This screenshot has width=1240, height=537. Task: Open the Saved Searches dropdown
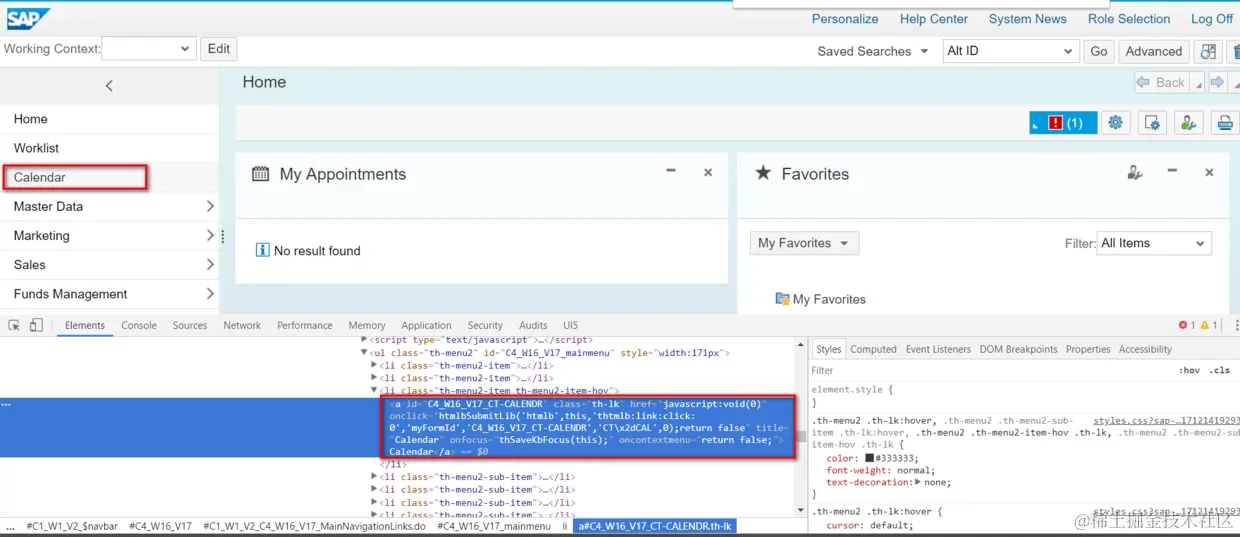pyautogui.click(x=927, y=51)
